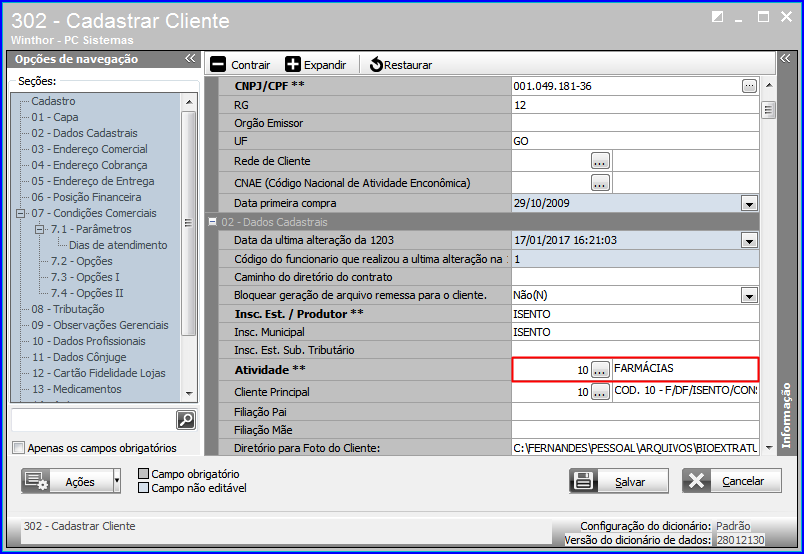Collapse the 02 - Dados Cadastrais section
Screen dimensions: 804x554
tap(212, 222)
